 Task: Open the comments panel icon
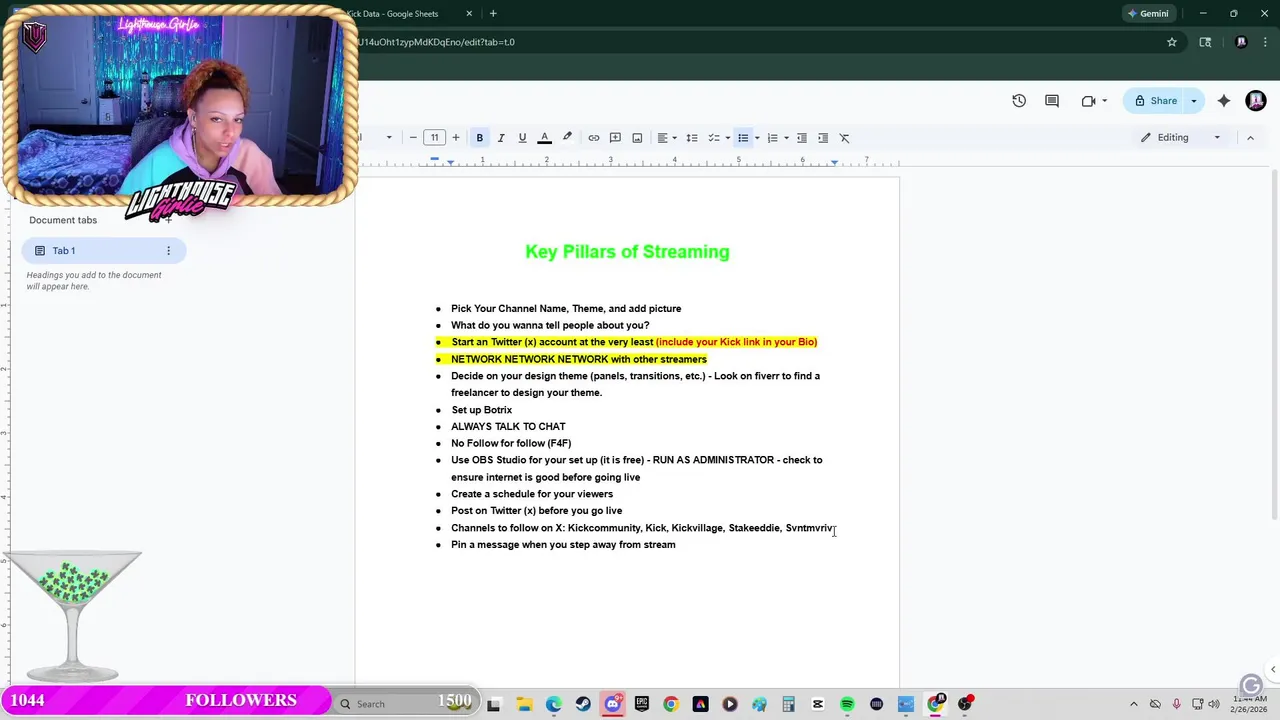click(x=1052, y=101)
